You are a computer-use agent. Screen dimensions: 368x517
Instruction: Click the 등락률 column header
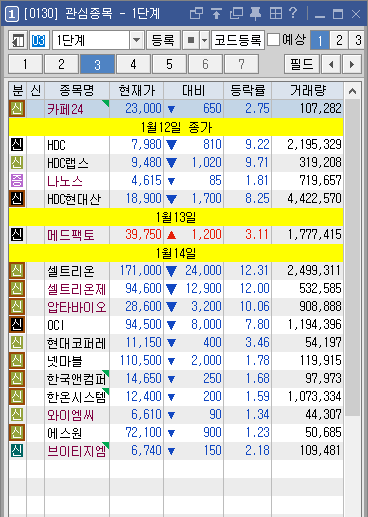(x=248, y=90)
